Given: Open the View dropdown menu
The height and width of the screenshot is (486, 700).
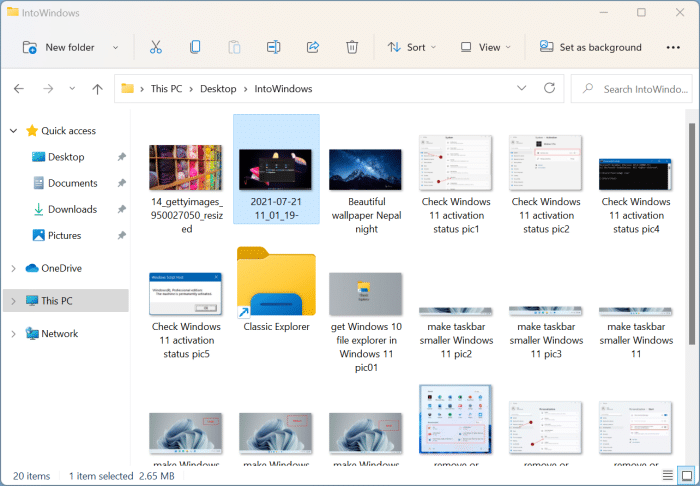Looking at the screenshot, I should pos(486,47).
